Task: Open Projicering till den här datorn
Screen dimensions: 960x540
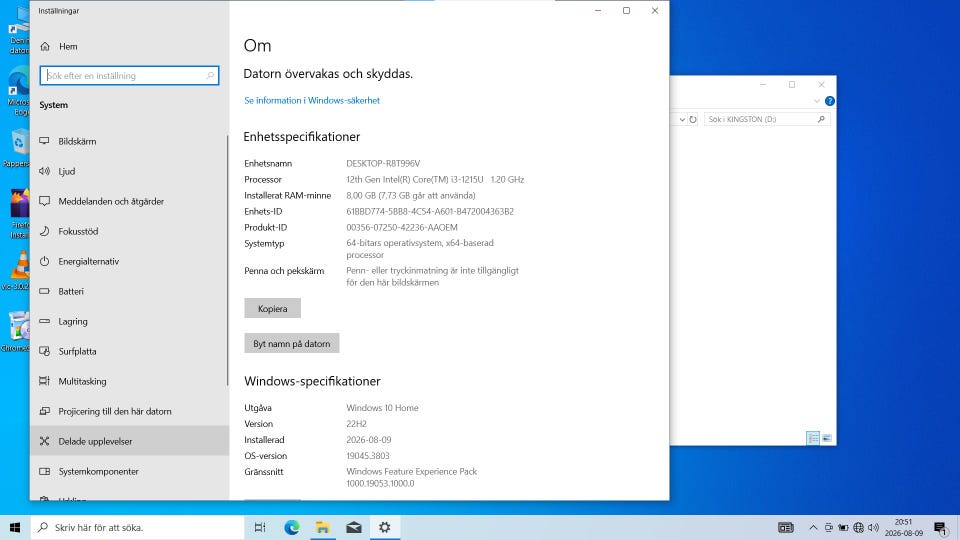Action: coord(129,411)
